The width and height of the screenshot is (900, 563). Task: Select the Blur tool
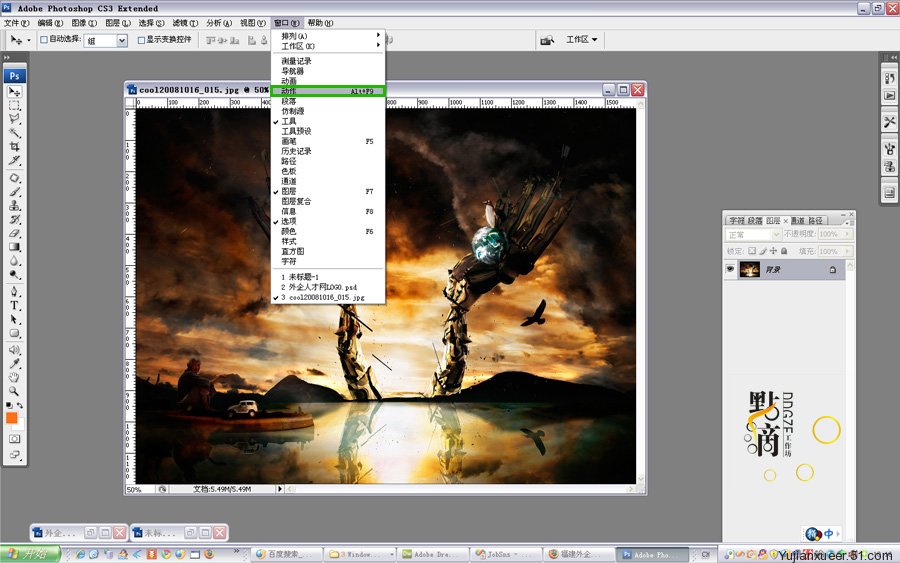[14, 261]
